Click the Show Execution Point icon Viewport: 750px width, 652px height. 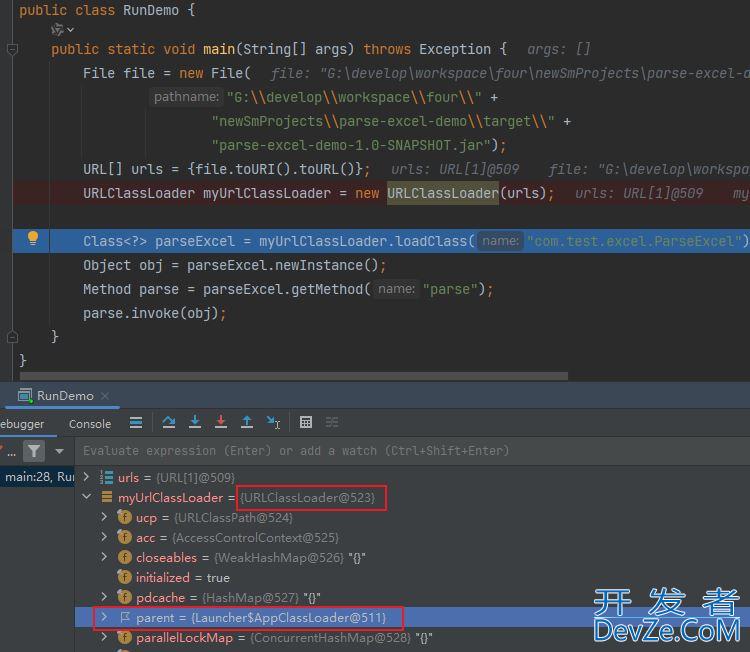coord(136,422)
